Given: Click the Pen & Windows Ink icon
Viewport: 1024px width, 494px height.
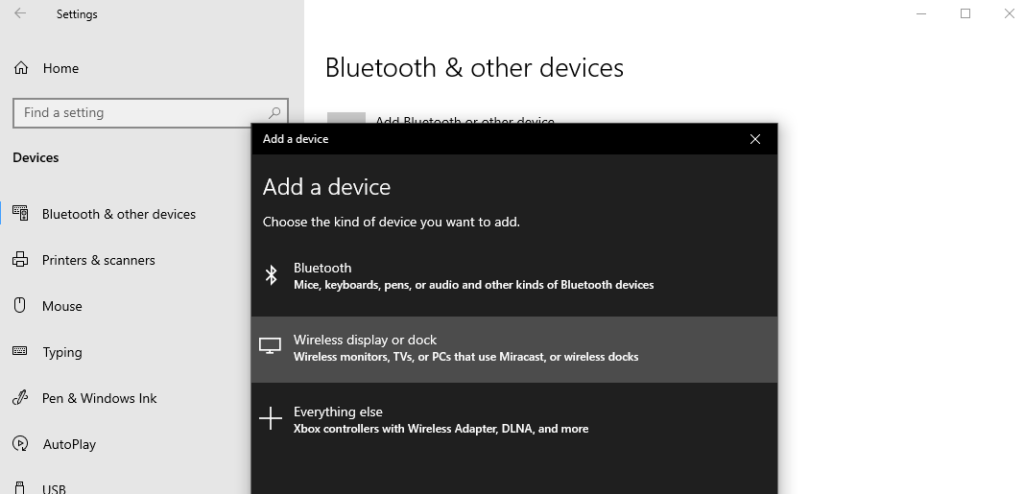Looking at the screenshot, I should (20, 397).
